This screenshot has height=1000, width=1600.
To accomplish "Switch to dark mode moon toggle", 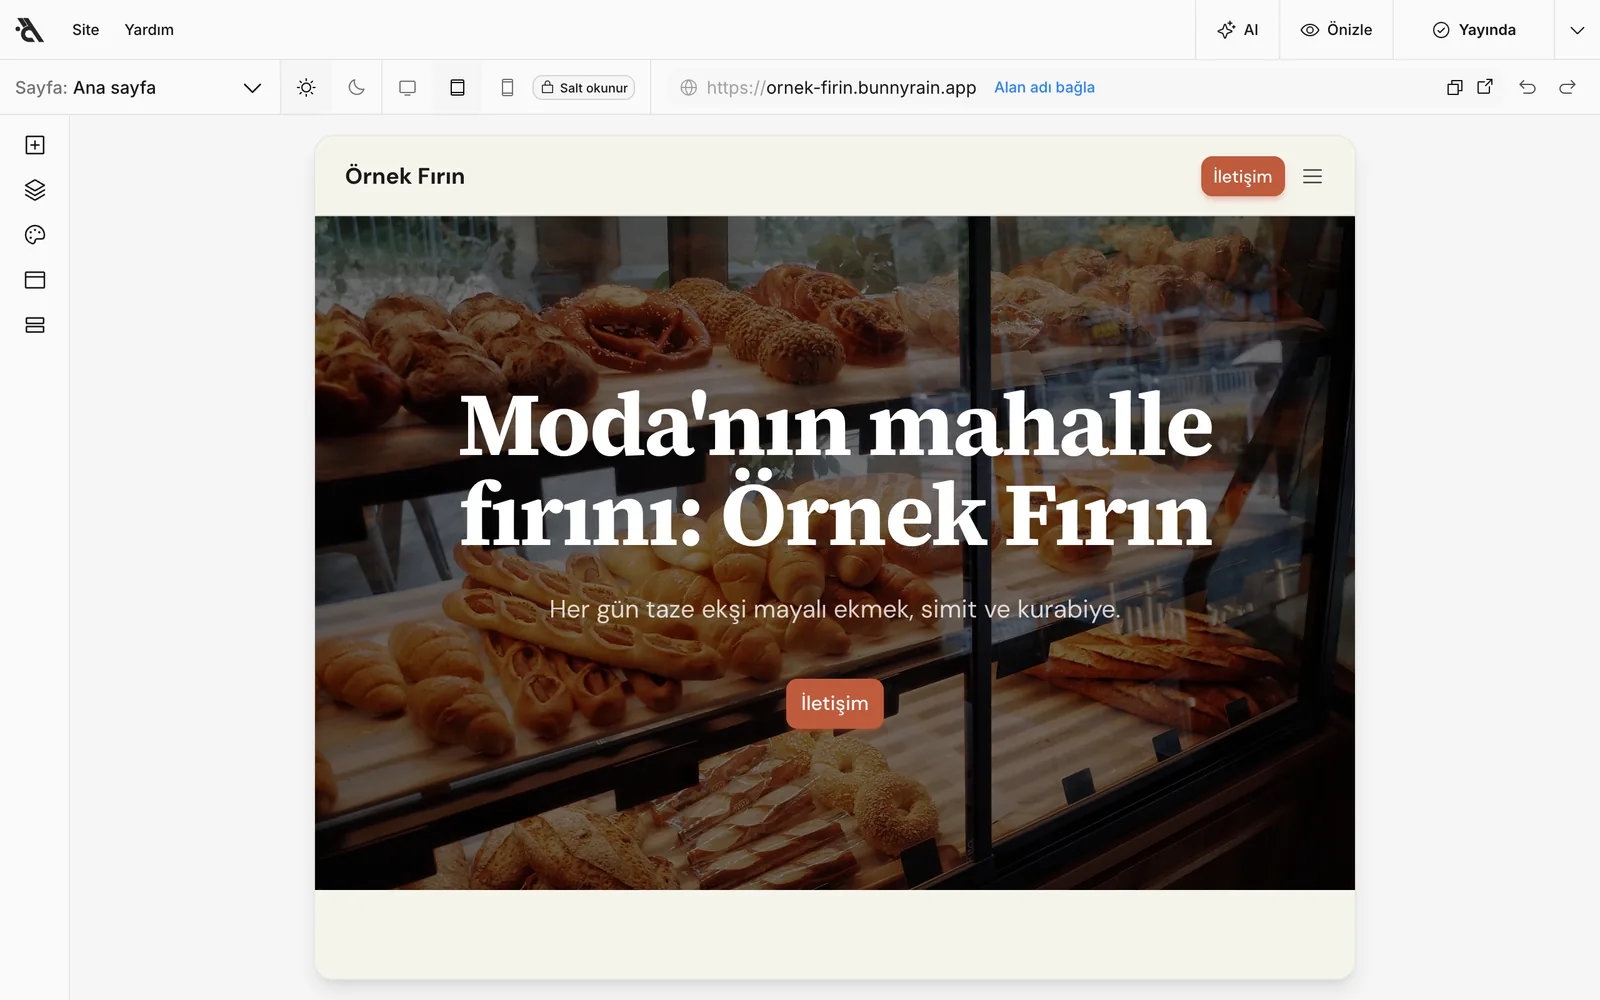I will point(356,87).
